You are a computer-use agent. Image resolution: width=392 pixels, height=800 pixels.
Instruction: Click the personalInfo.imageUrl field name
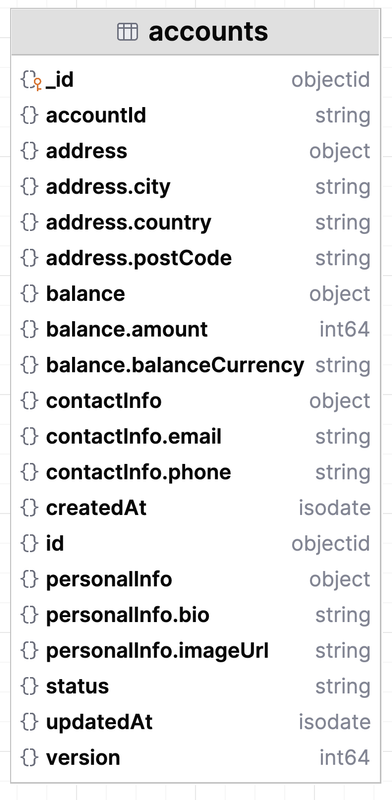(157, 651)
